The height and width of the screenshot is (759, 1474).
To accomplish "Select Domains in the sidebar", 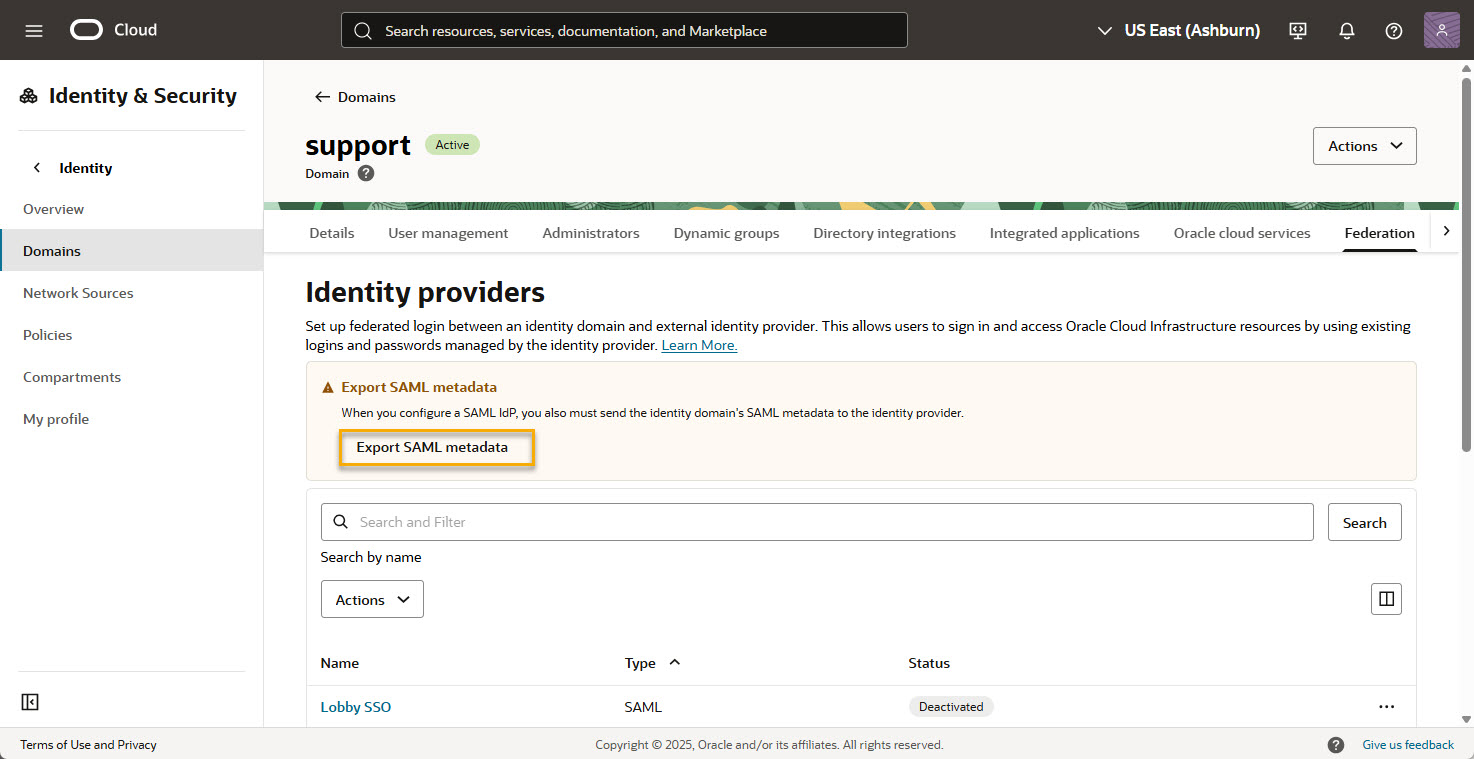I will click(x=132, y=251).
